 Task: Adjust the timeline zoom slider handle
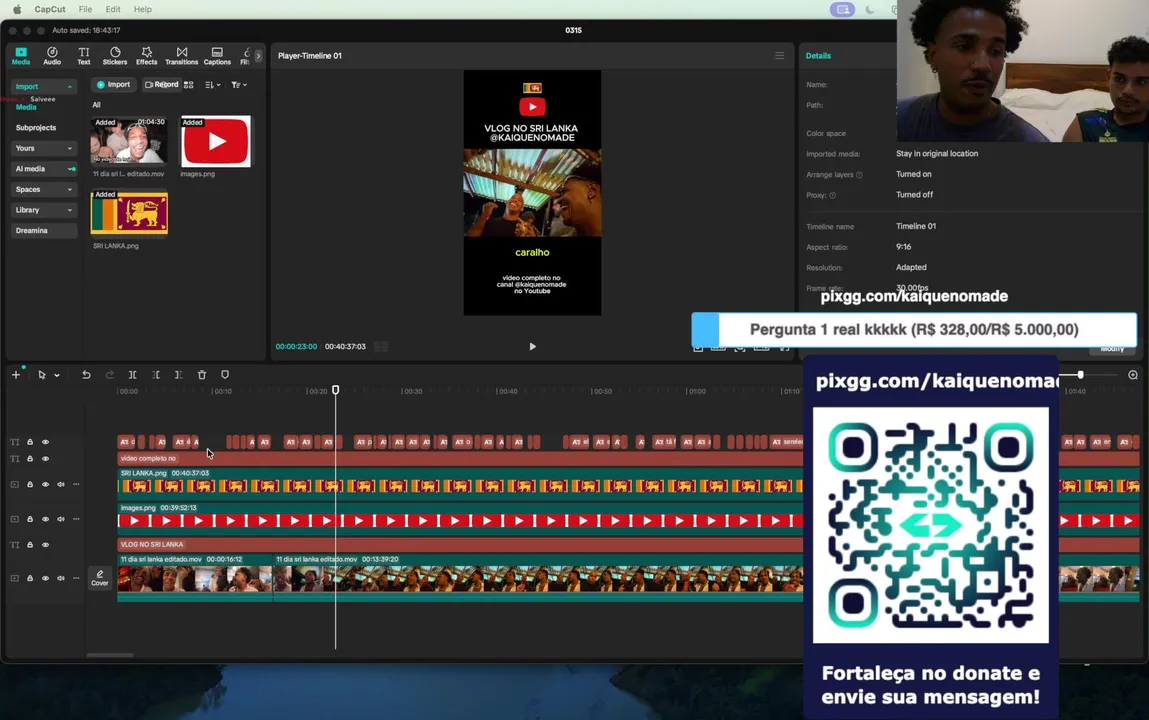1080,374
